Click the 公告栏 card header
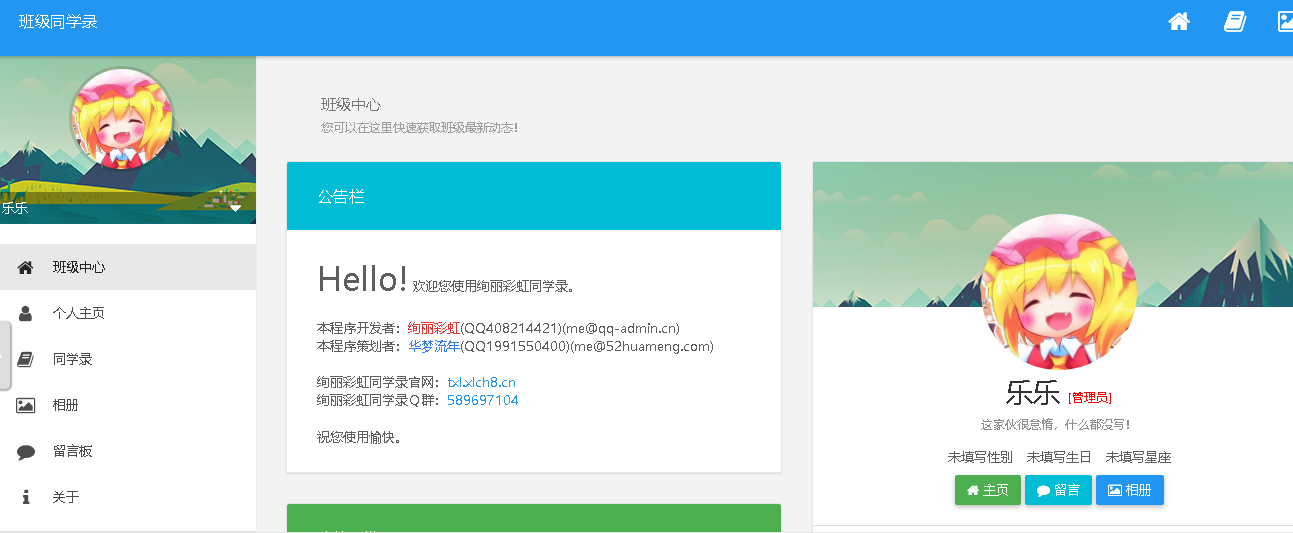 534,196
